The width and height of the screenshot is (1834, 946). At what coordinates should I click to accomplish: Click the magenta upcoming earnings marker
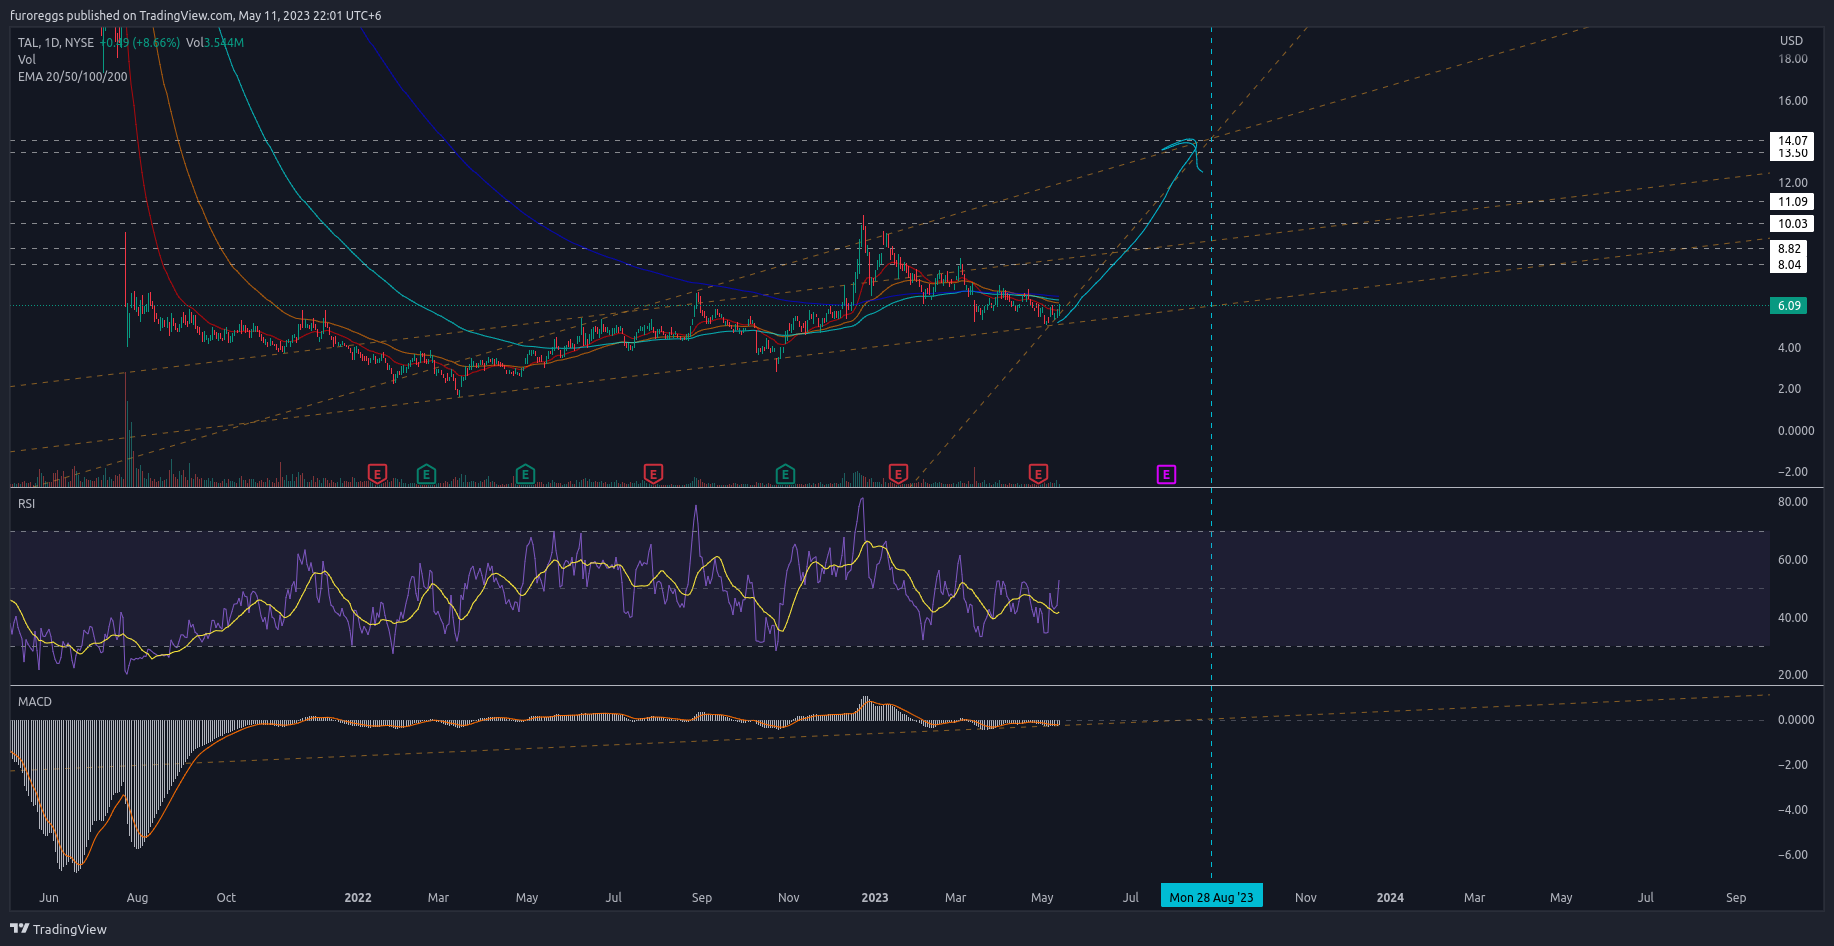click(x=1166, y=474)
